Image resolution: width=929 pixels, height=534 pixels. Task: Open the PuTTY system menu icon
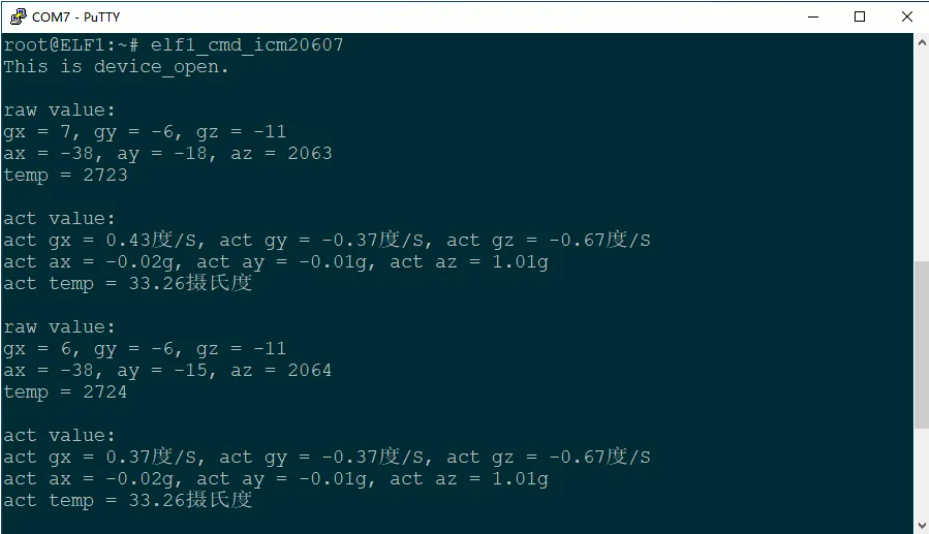(x=18, y=17)
